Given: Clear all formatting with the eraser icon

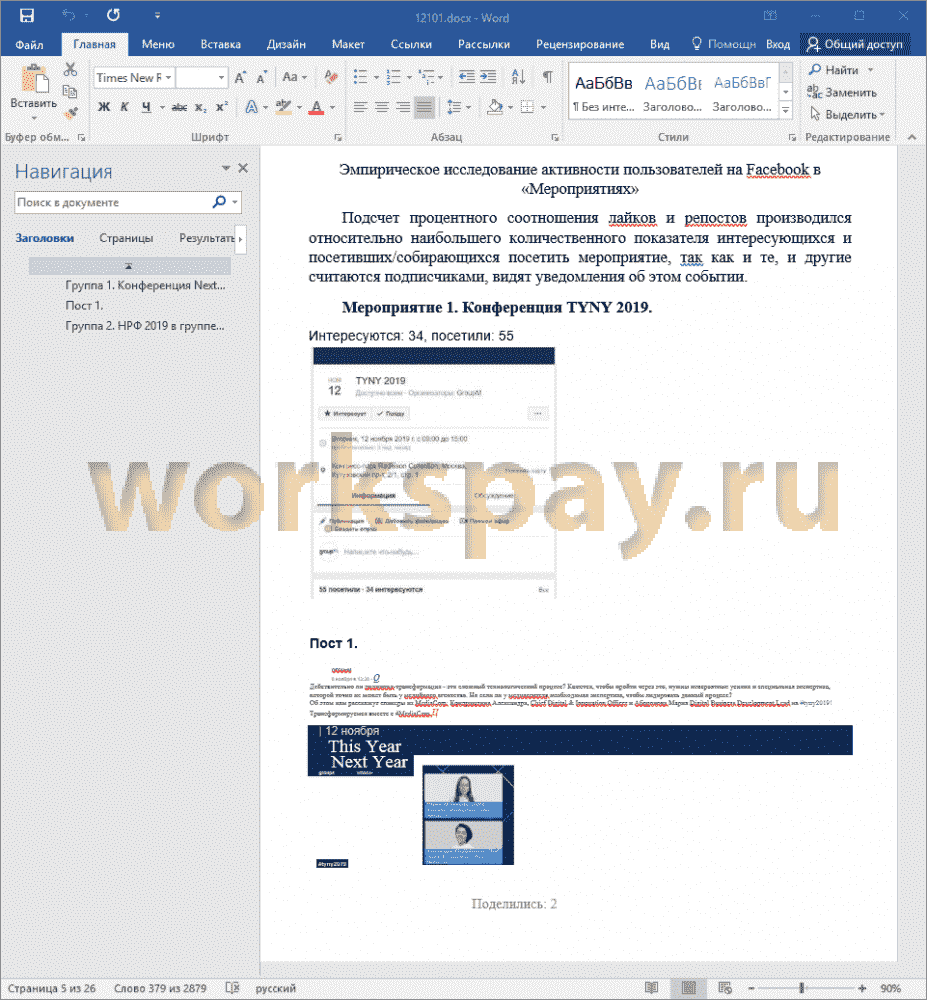Looking at the screenshot, I should (x=330, y=78).
